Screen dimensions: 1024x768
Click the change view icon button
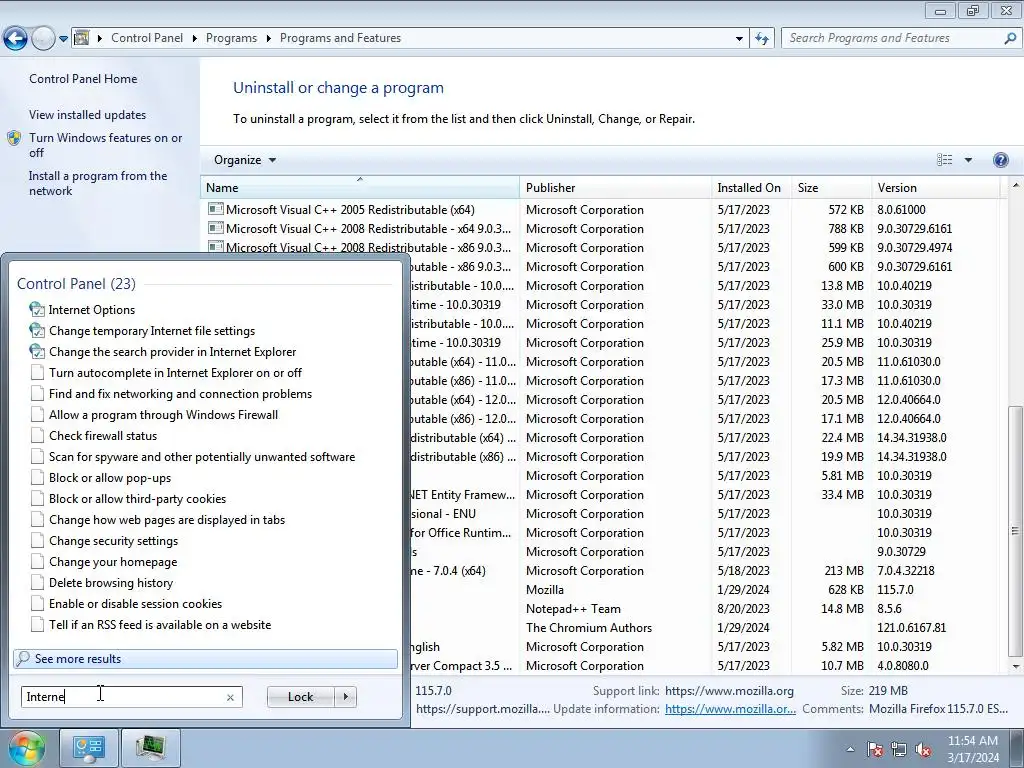click(x=944, y=160)
